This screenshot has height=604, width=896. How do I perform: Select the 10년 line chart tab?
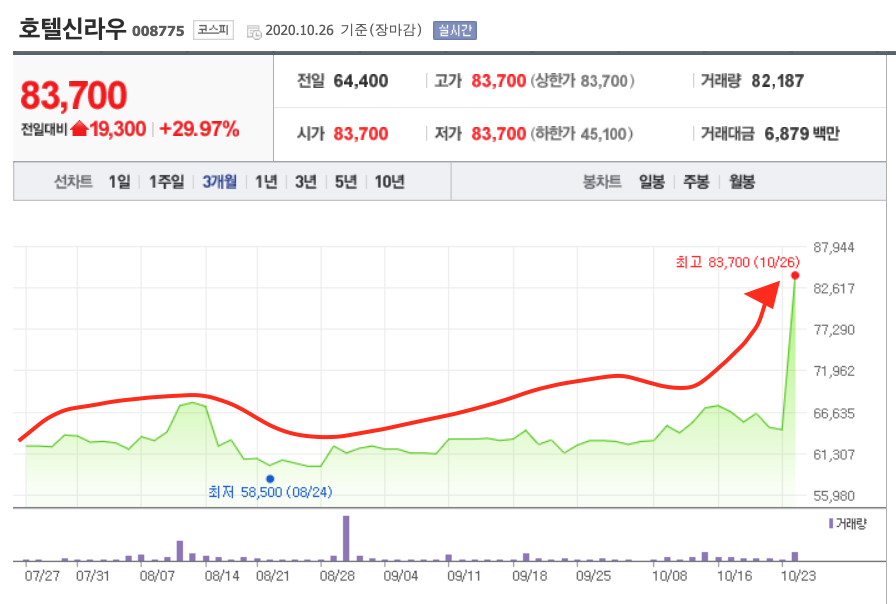click(390, 182)
